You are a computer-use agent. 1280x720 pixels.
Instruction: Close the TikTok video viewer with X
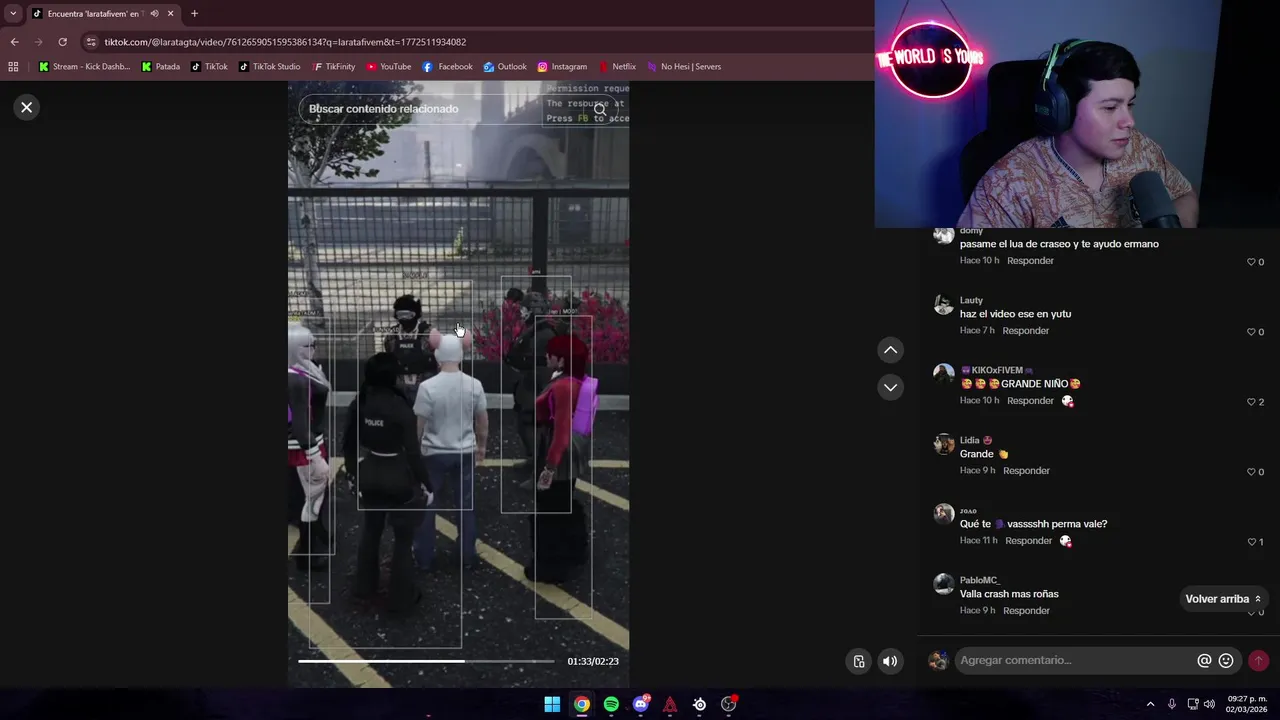coord(27,107)
